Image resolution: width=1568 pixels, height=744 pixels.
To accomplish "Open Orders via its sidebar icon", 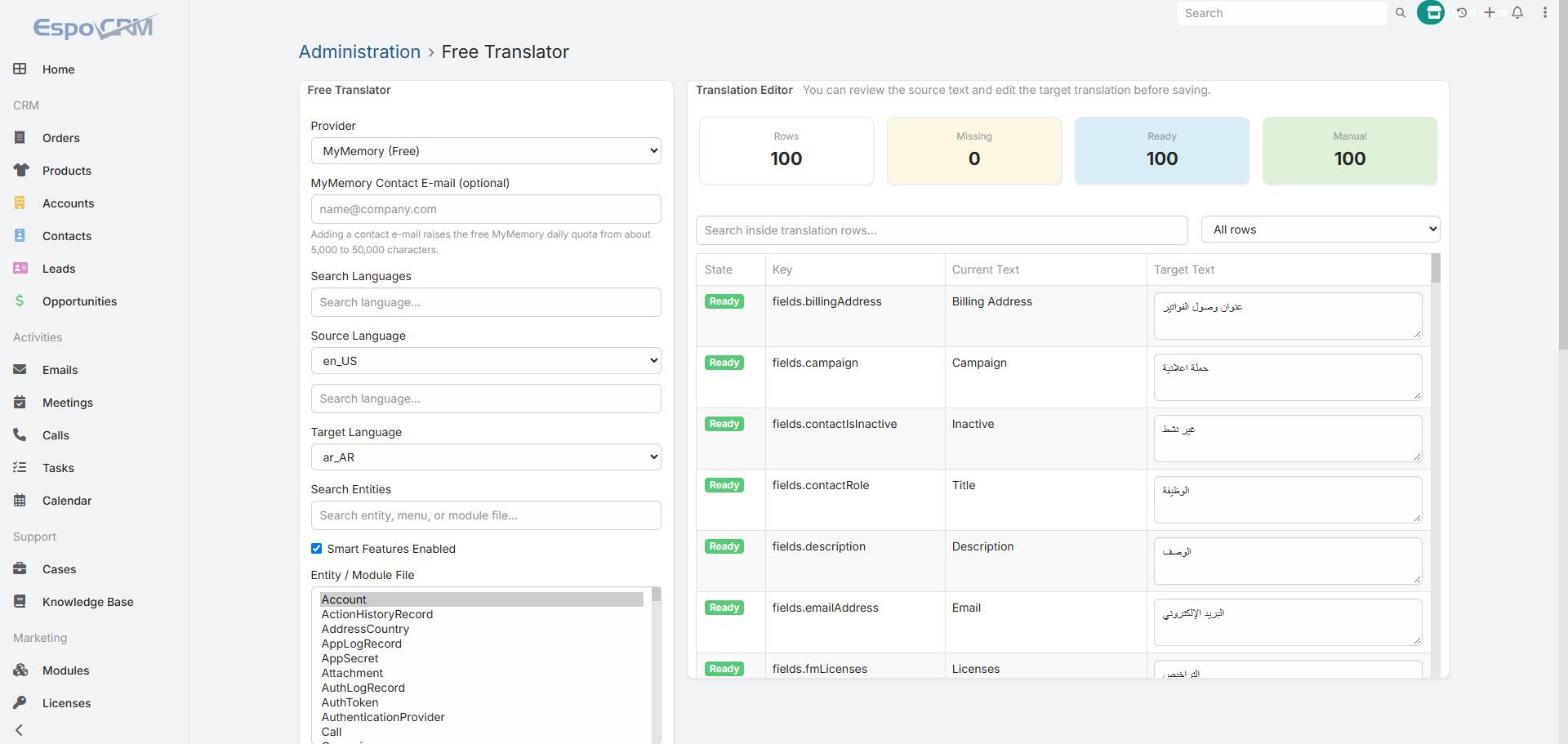I will (19, 138).
